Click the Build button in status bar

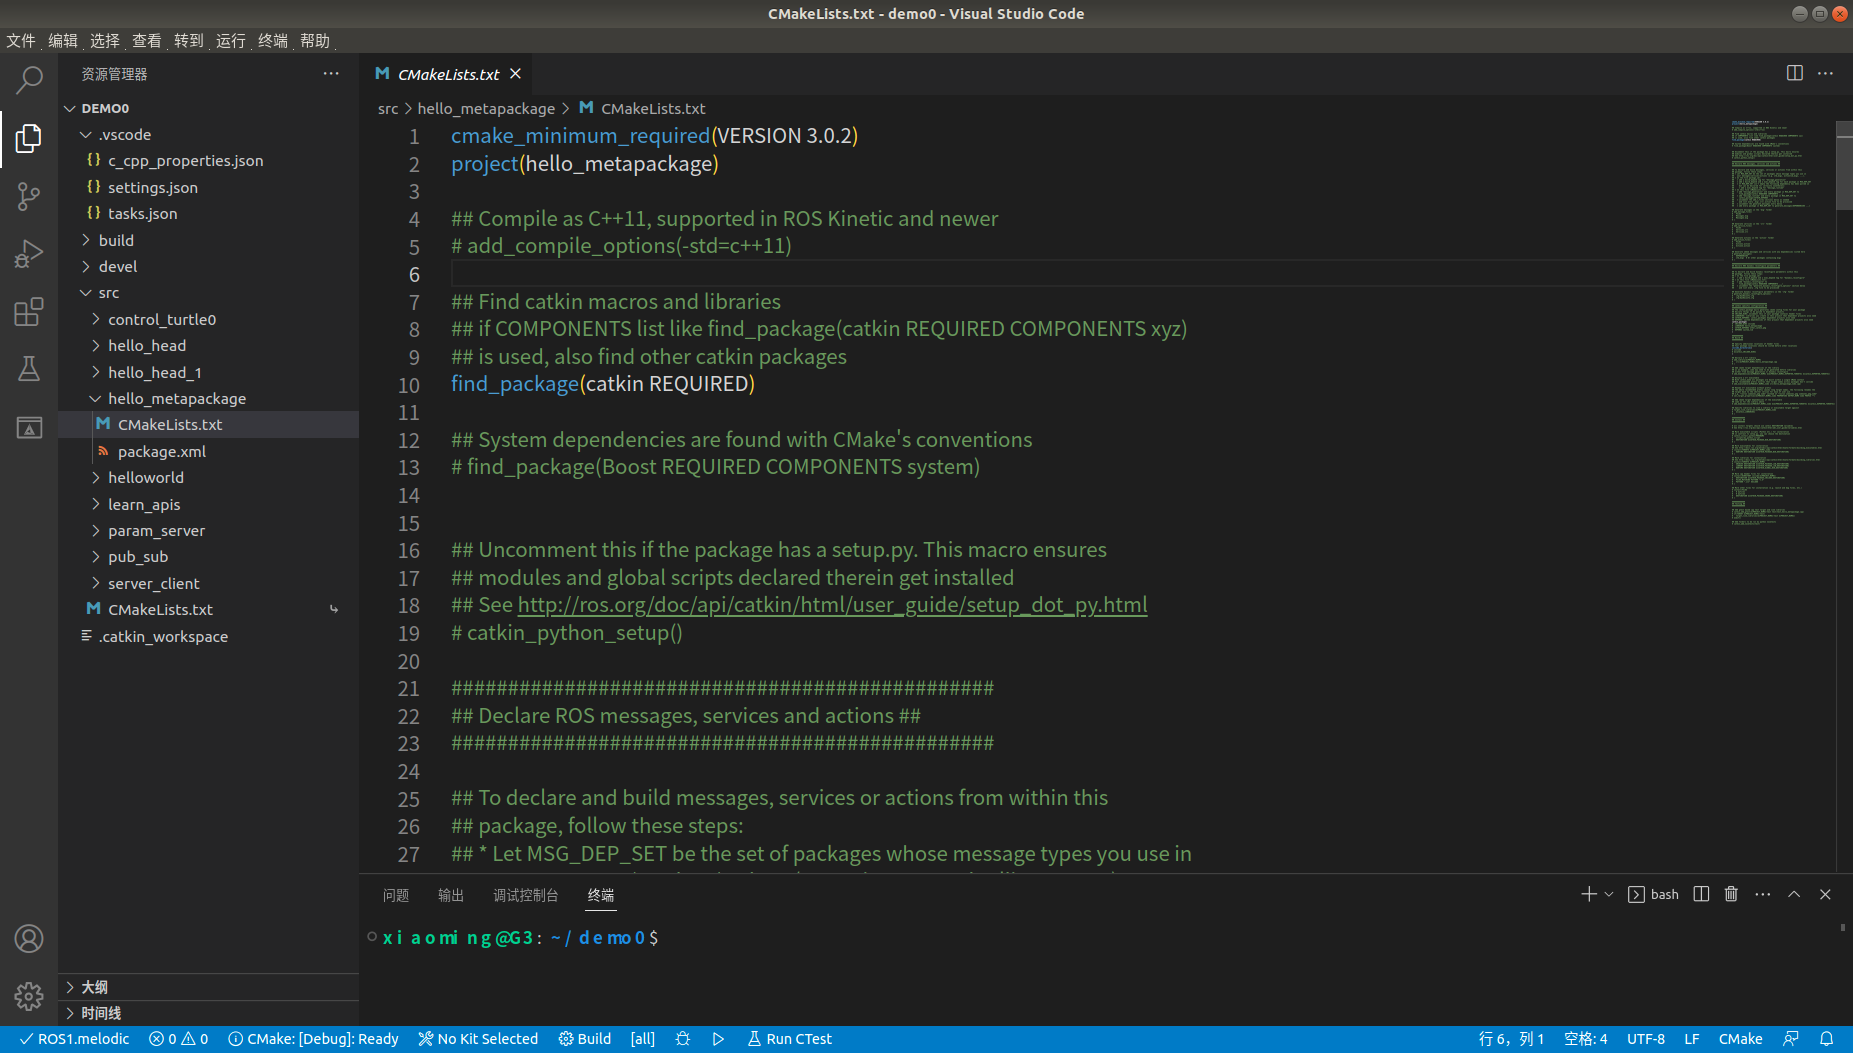(585, 1039)
